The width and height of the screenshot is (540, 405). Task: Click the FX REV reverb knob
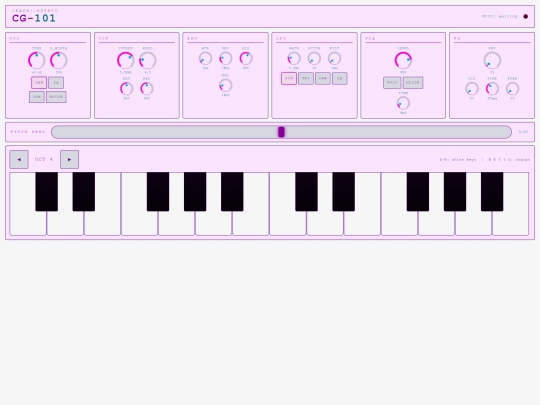(492, 61)
